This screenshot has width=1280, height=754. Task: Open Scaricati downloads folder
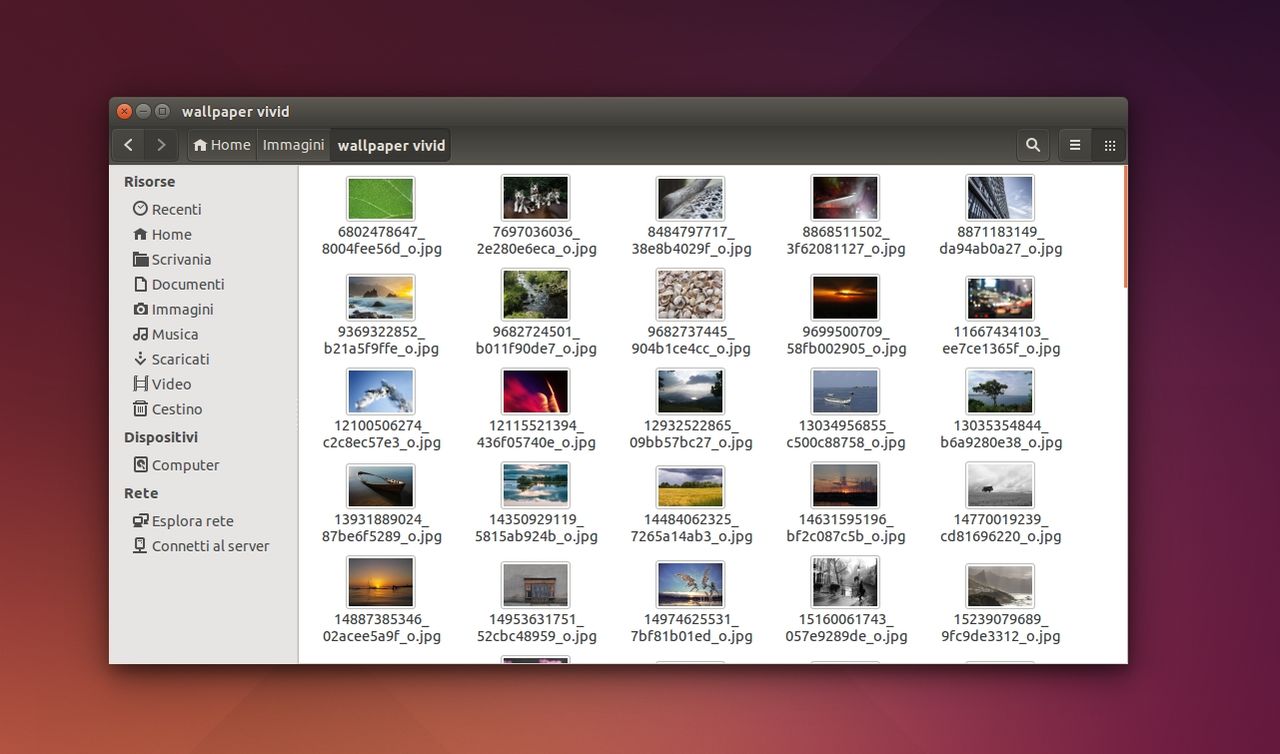pyautogui.click(x=180, y=359)
